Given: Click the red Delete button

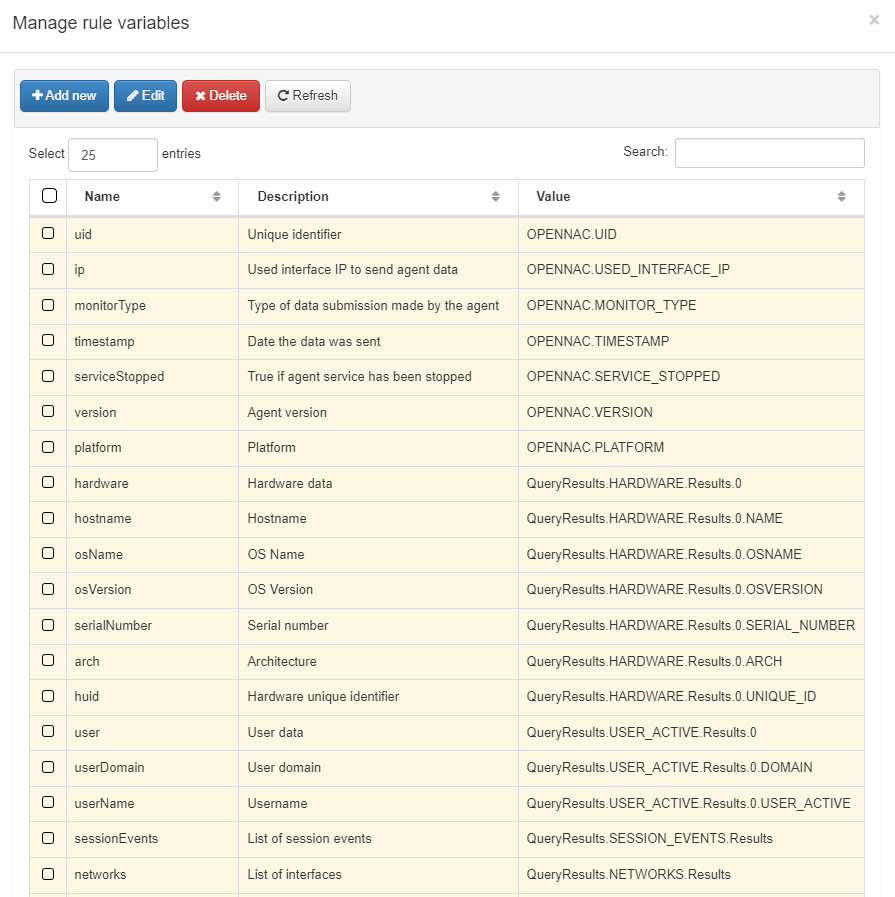Looking at the screenshot, I should [220, 96].
